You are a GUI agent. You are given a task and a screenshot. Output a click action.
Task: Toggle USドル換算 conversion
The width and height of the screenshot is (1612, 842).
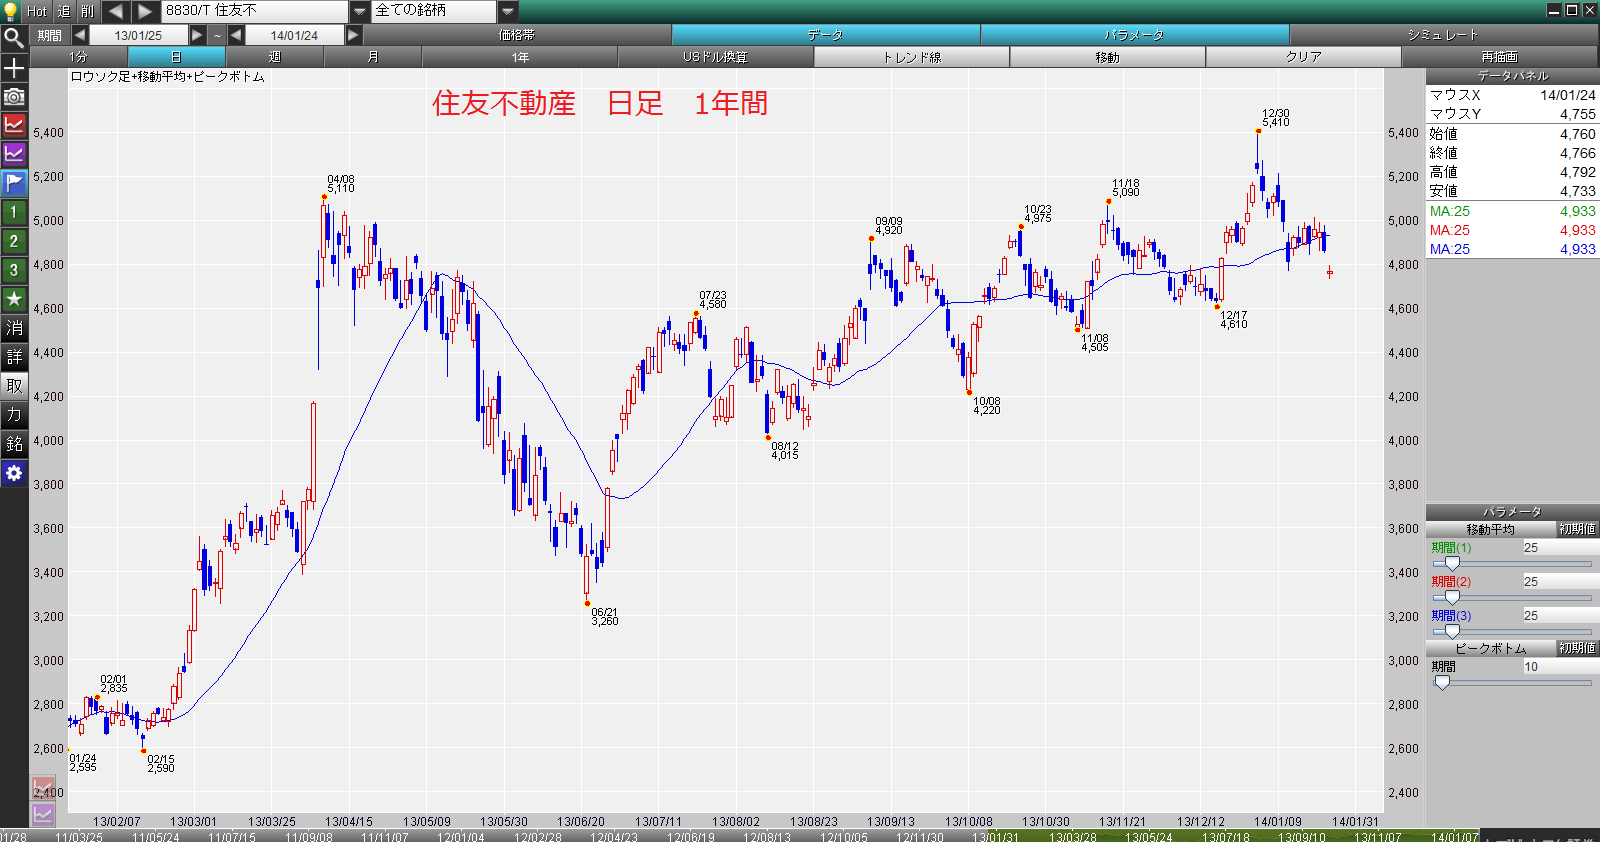coord(716,57)
